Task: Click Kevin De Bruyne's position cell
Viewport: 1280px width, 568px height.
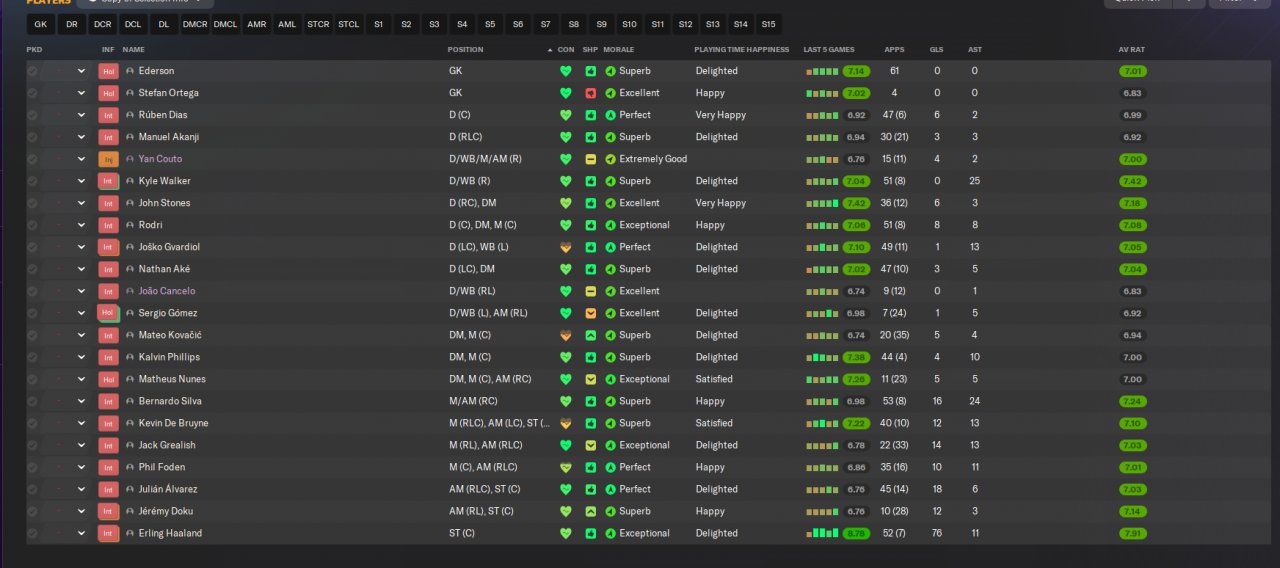Action: (499, 423)
